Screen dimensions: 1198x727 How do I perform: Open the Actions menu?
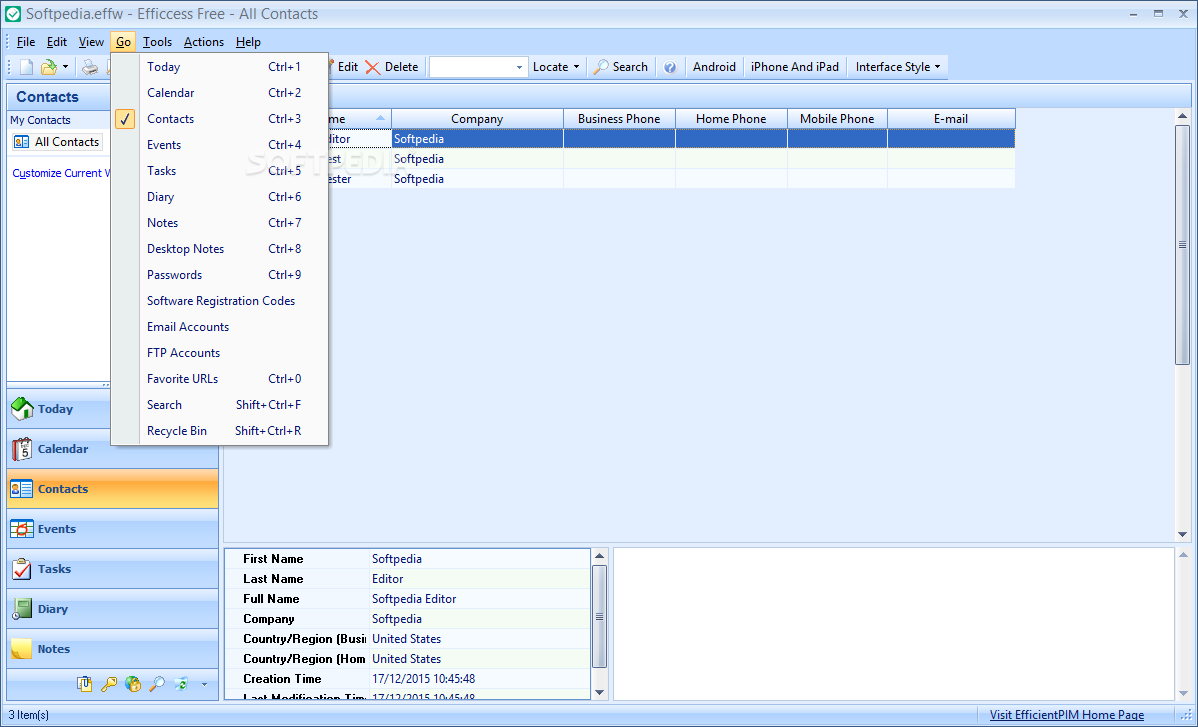[x=204, y=42]
